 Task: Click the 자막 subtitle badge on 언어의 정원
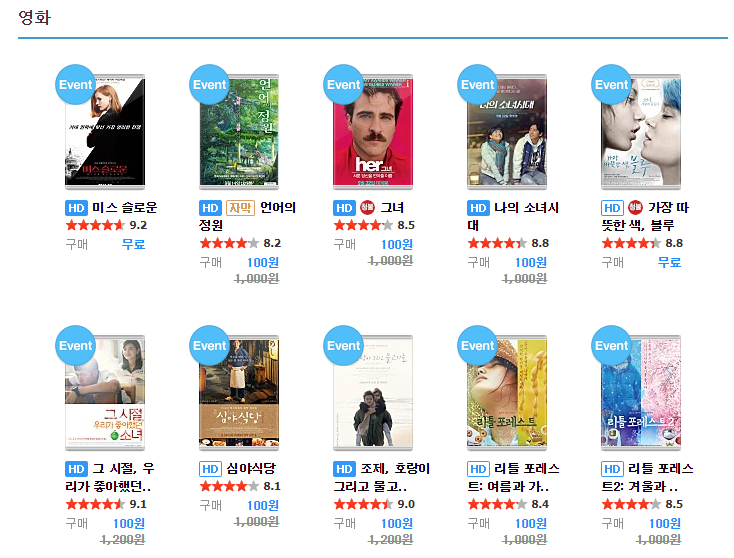(240, 208)
